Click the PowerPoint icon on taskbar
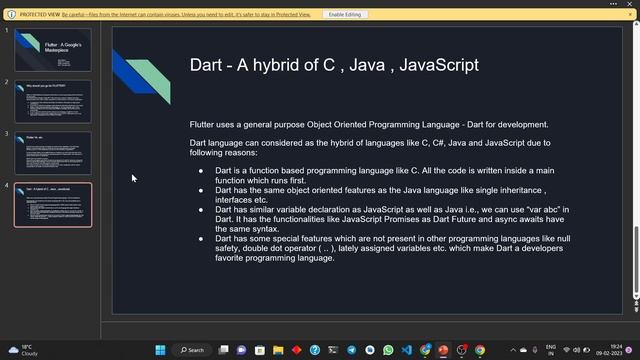The width and height of the screenshot is (640, 360). pyautogui.click(x=443, y=350)
